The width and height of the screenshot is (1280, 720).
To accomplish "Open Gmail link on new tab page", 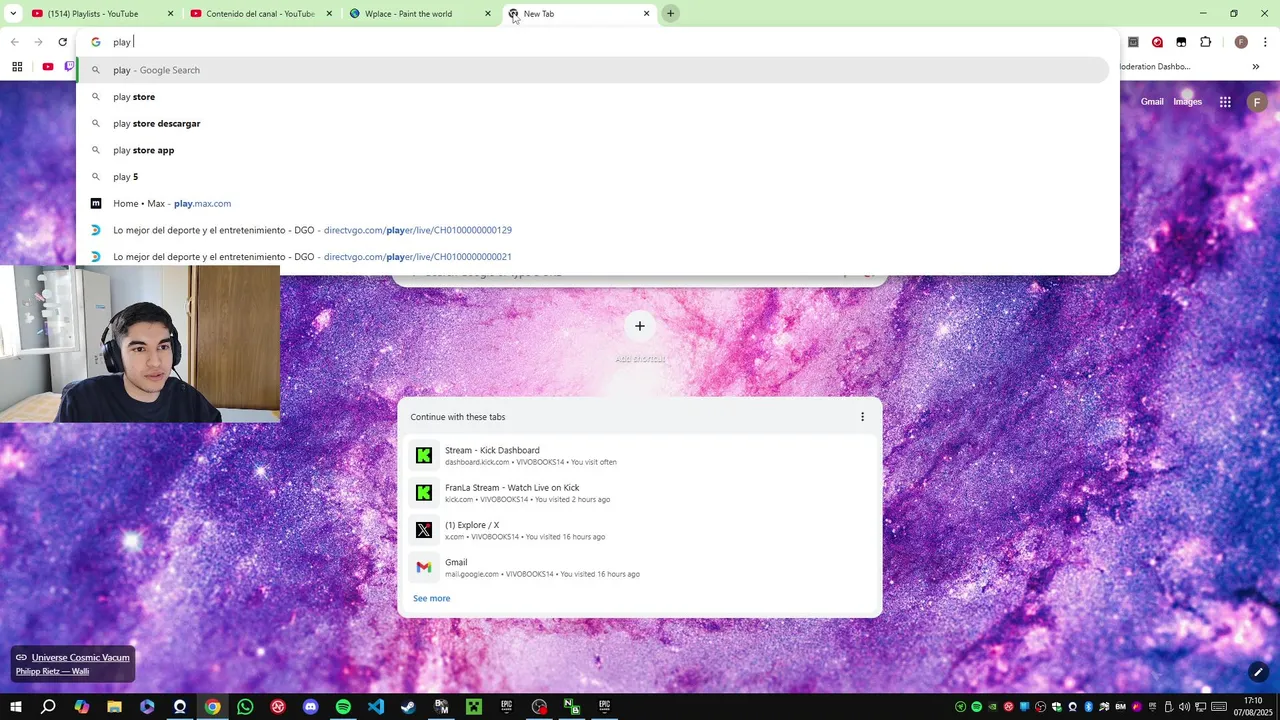I will click(1152, 102).
